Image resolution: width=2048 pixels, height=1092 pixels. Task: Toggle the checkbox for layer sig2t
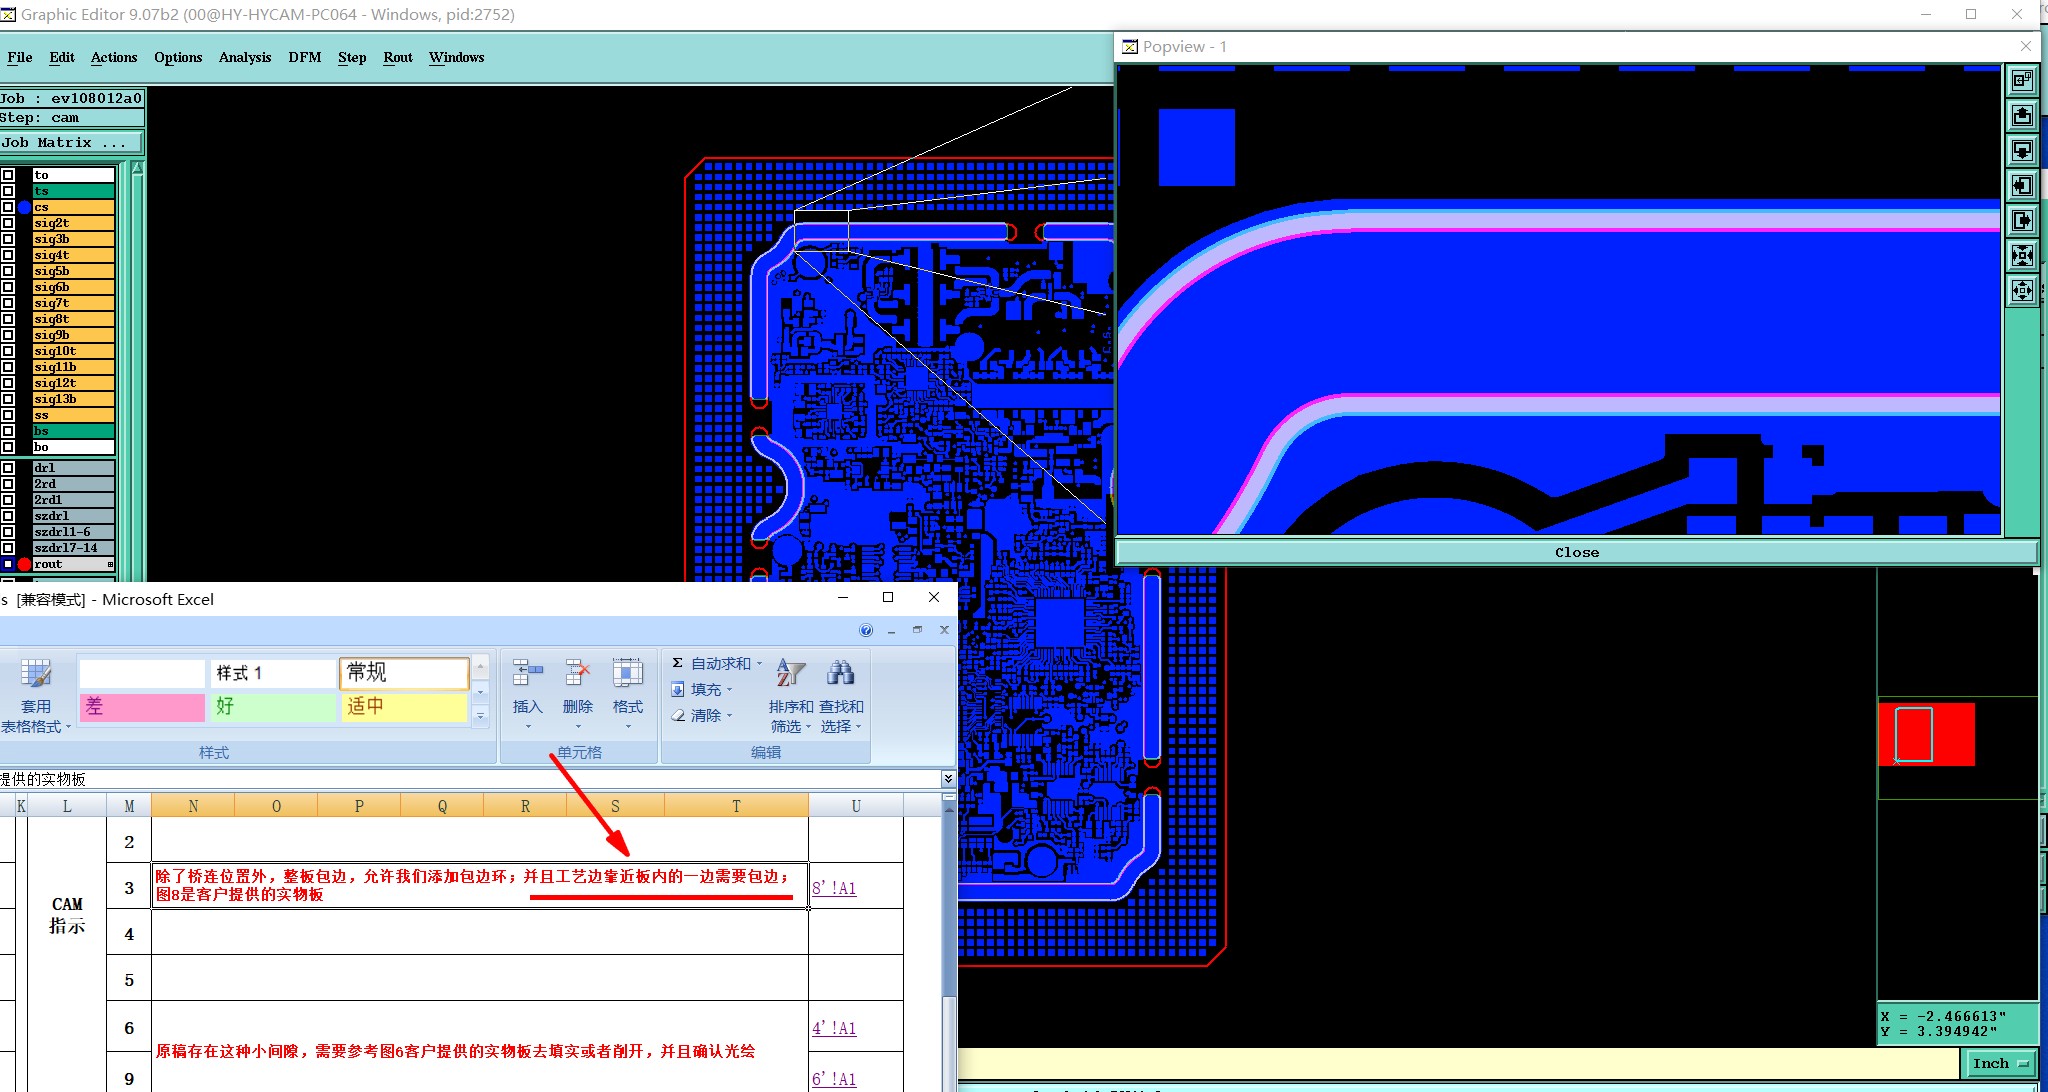pos(8,223)
